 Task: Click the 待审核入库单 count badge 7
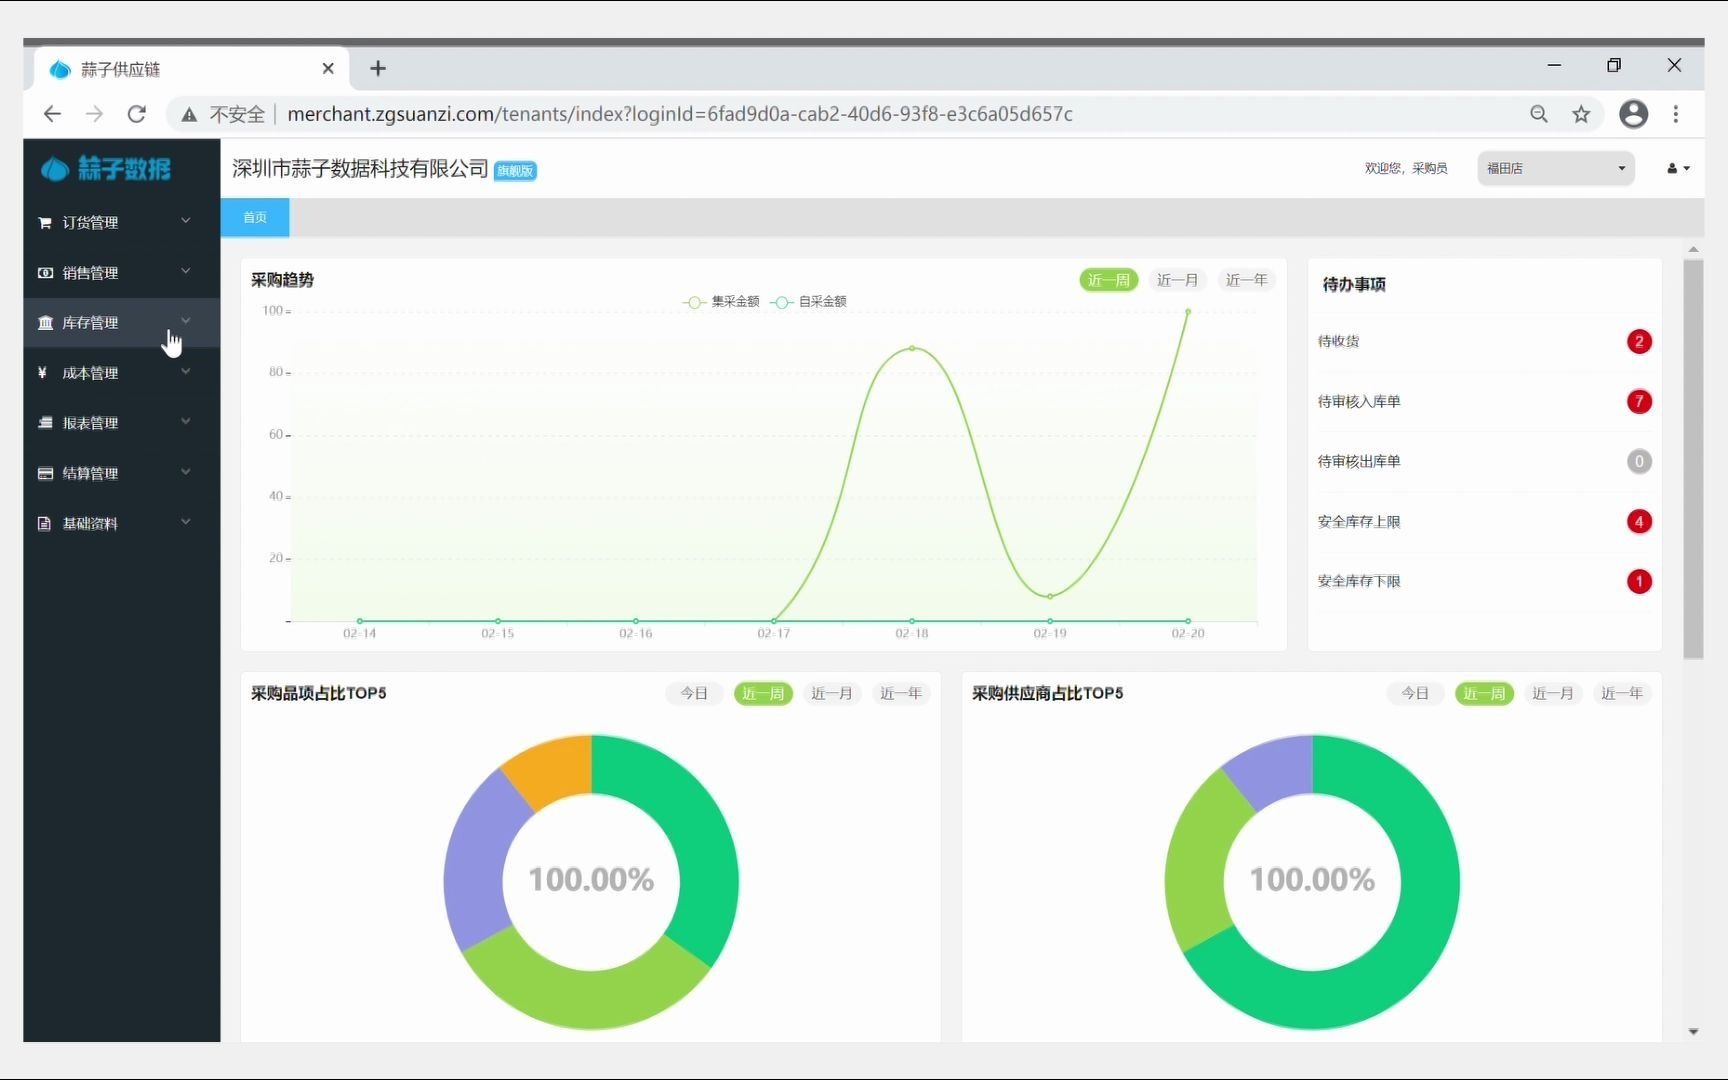point(1638,401)
